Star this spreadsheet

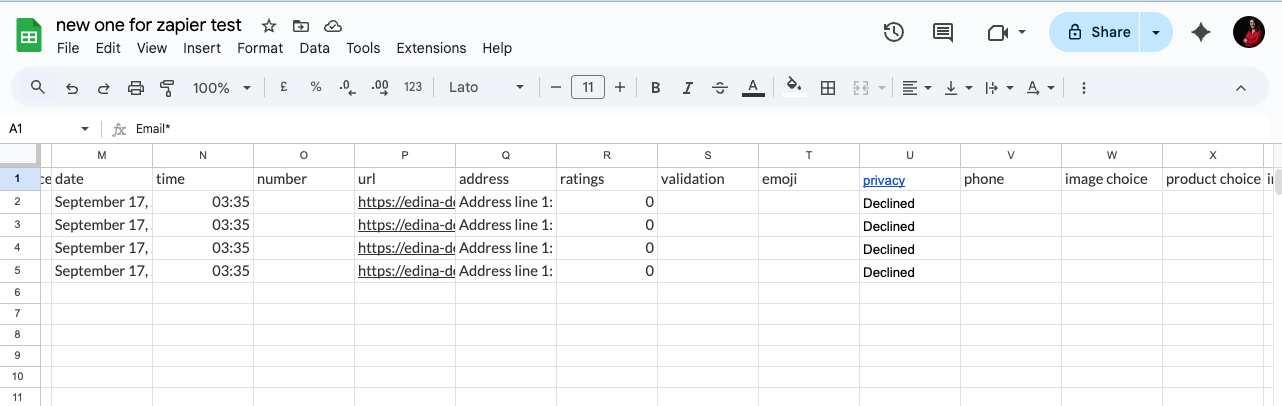pos(268,26)
